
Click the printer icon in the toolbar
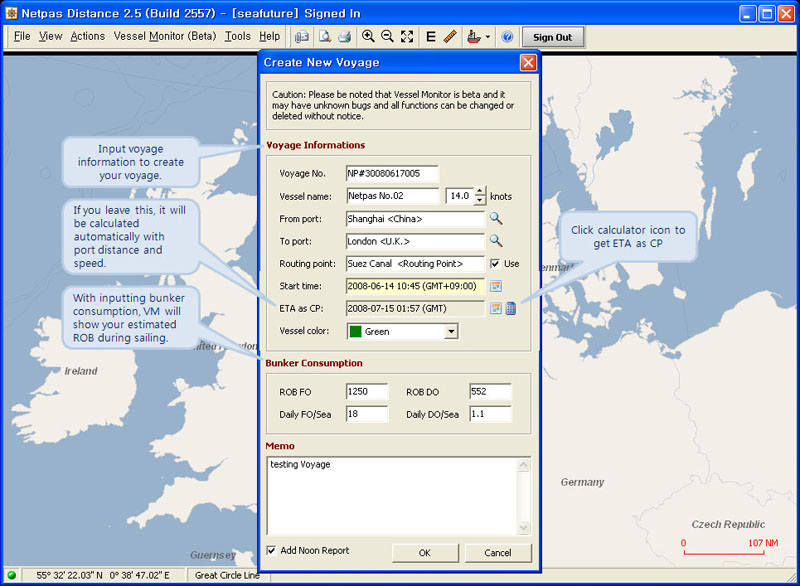pyautogui.click(x=345, y=37)
